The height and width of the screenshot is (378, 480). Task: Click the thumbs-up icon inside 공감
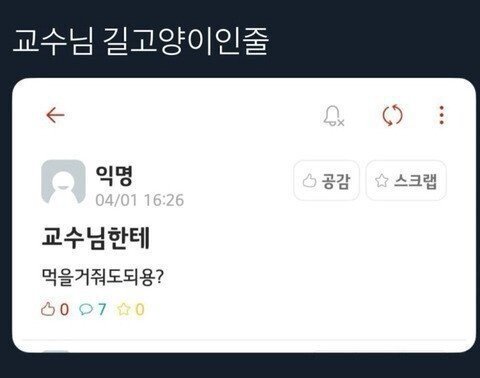(x=309, y=181)
